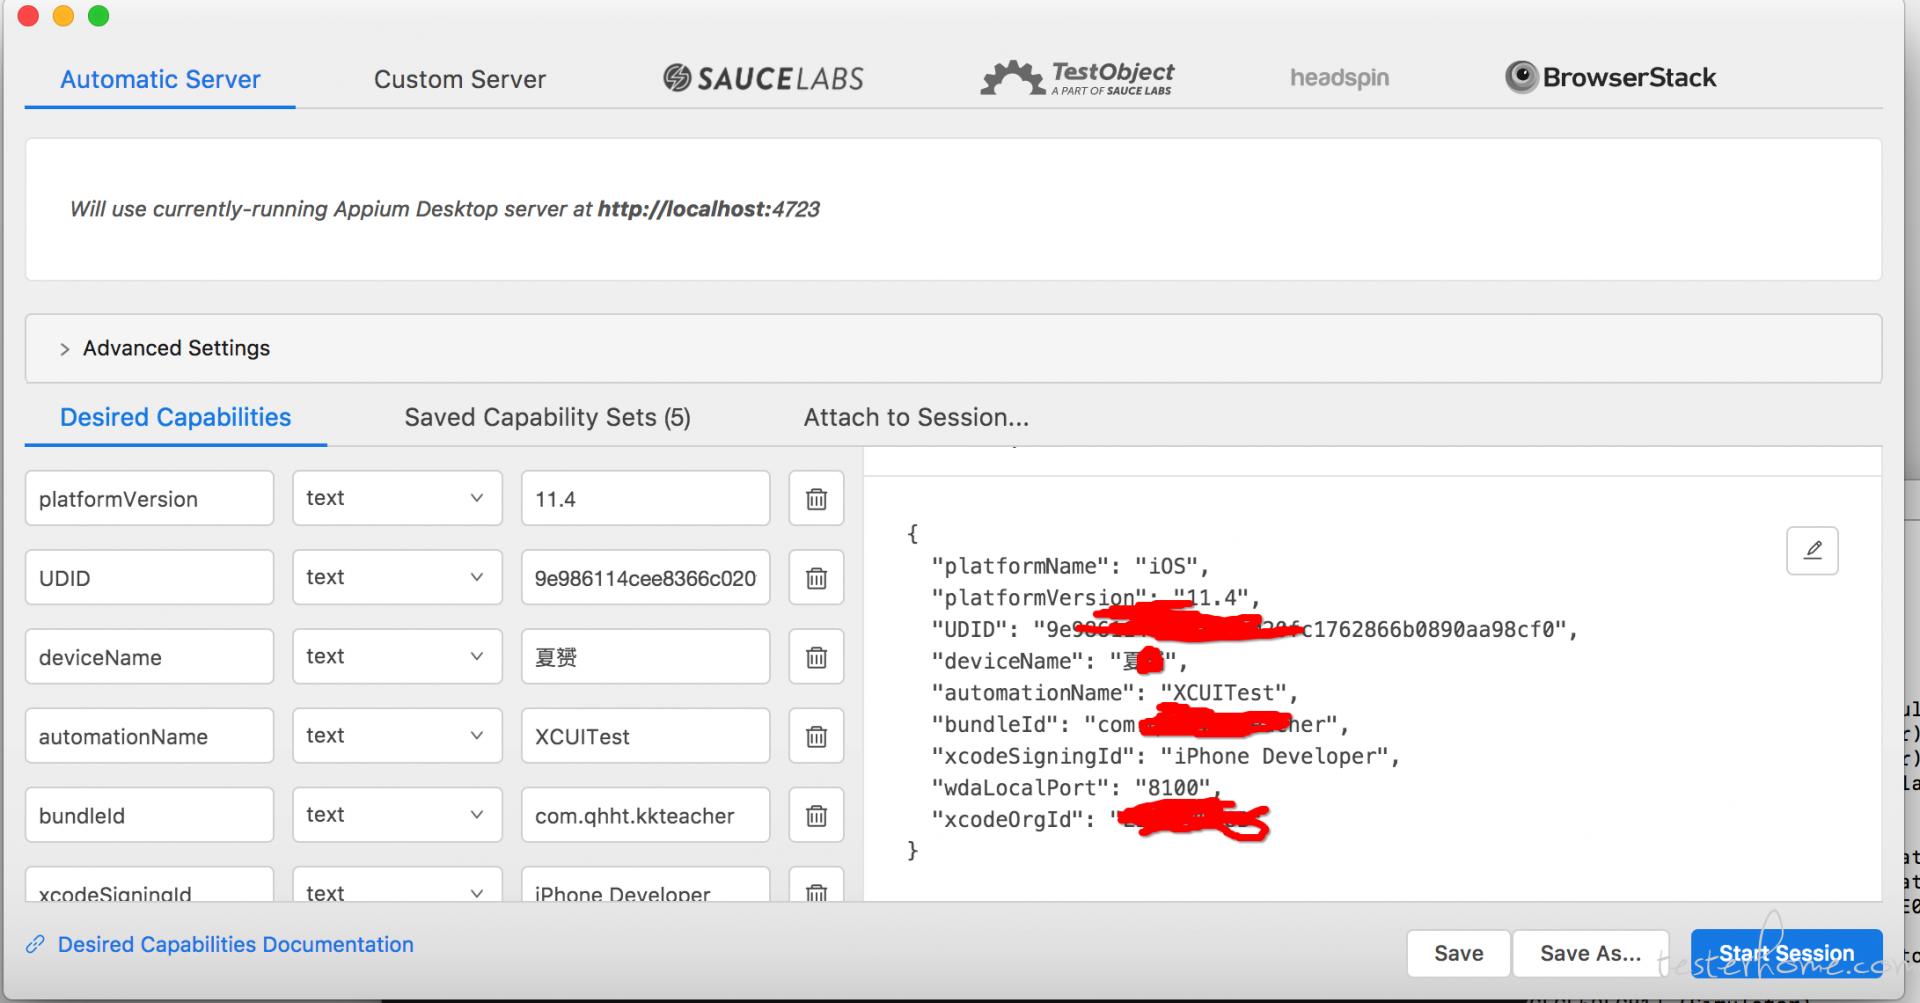Click the "wdaLocalPort": "8100" JSON line
The height and width of the screenshot is (1003, 1920).
pyautogui.click(x=1076, y=788)
